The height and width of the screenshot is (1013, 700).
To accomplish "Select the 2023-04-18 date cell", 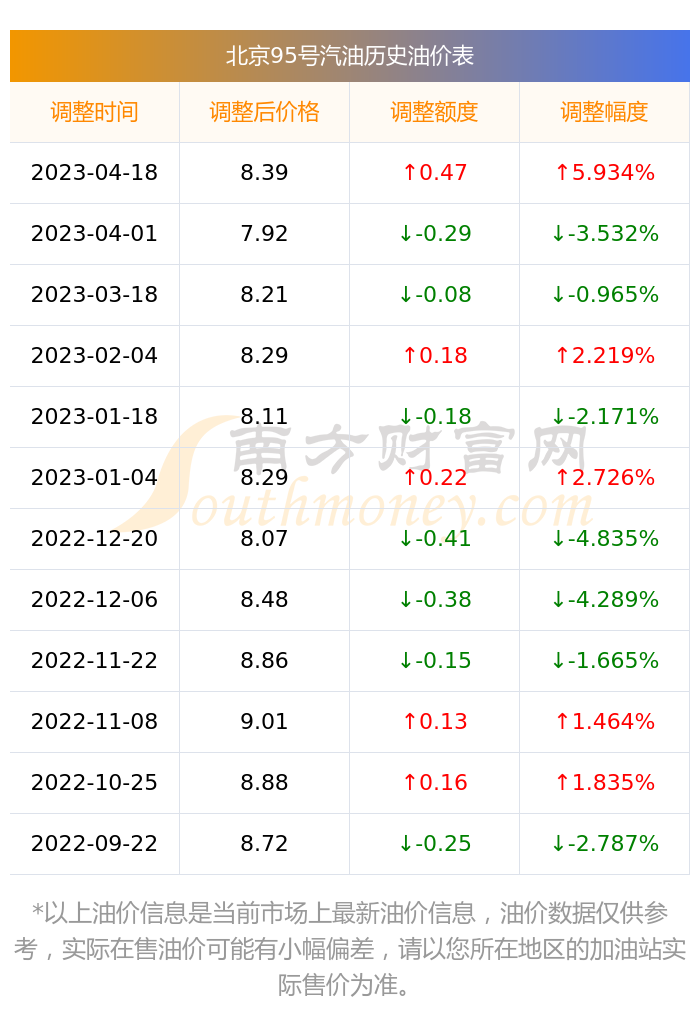I will coord(94,172).
